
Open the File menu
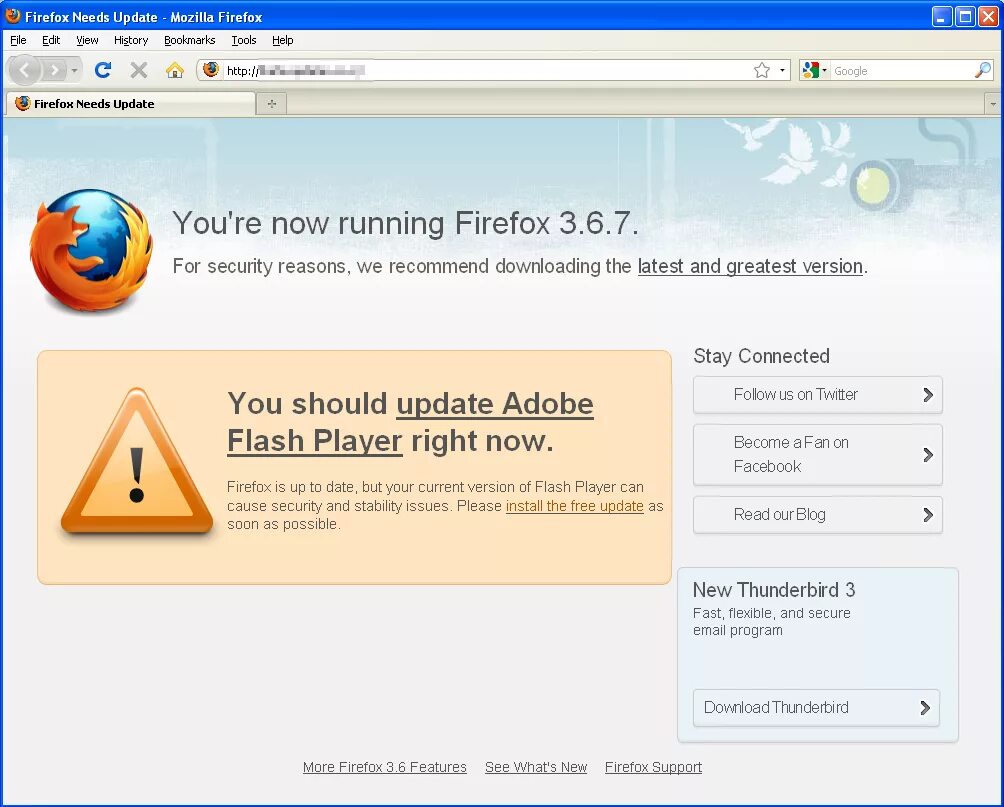(18, 40)
